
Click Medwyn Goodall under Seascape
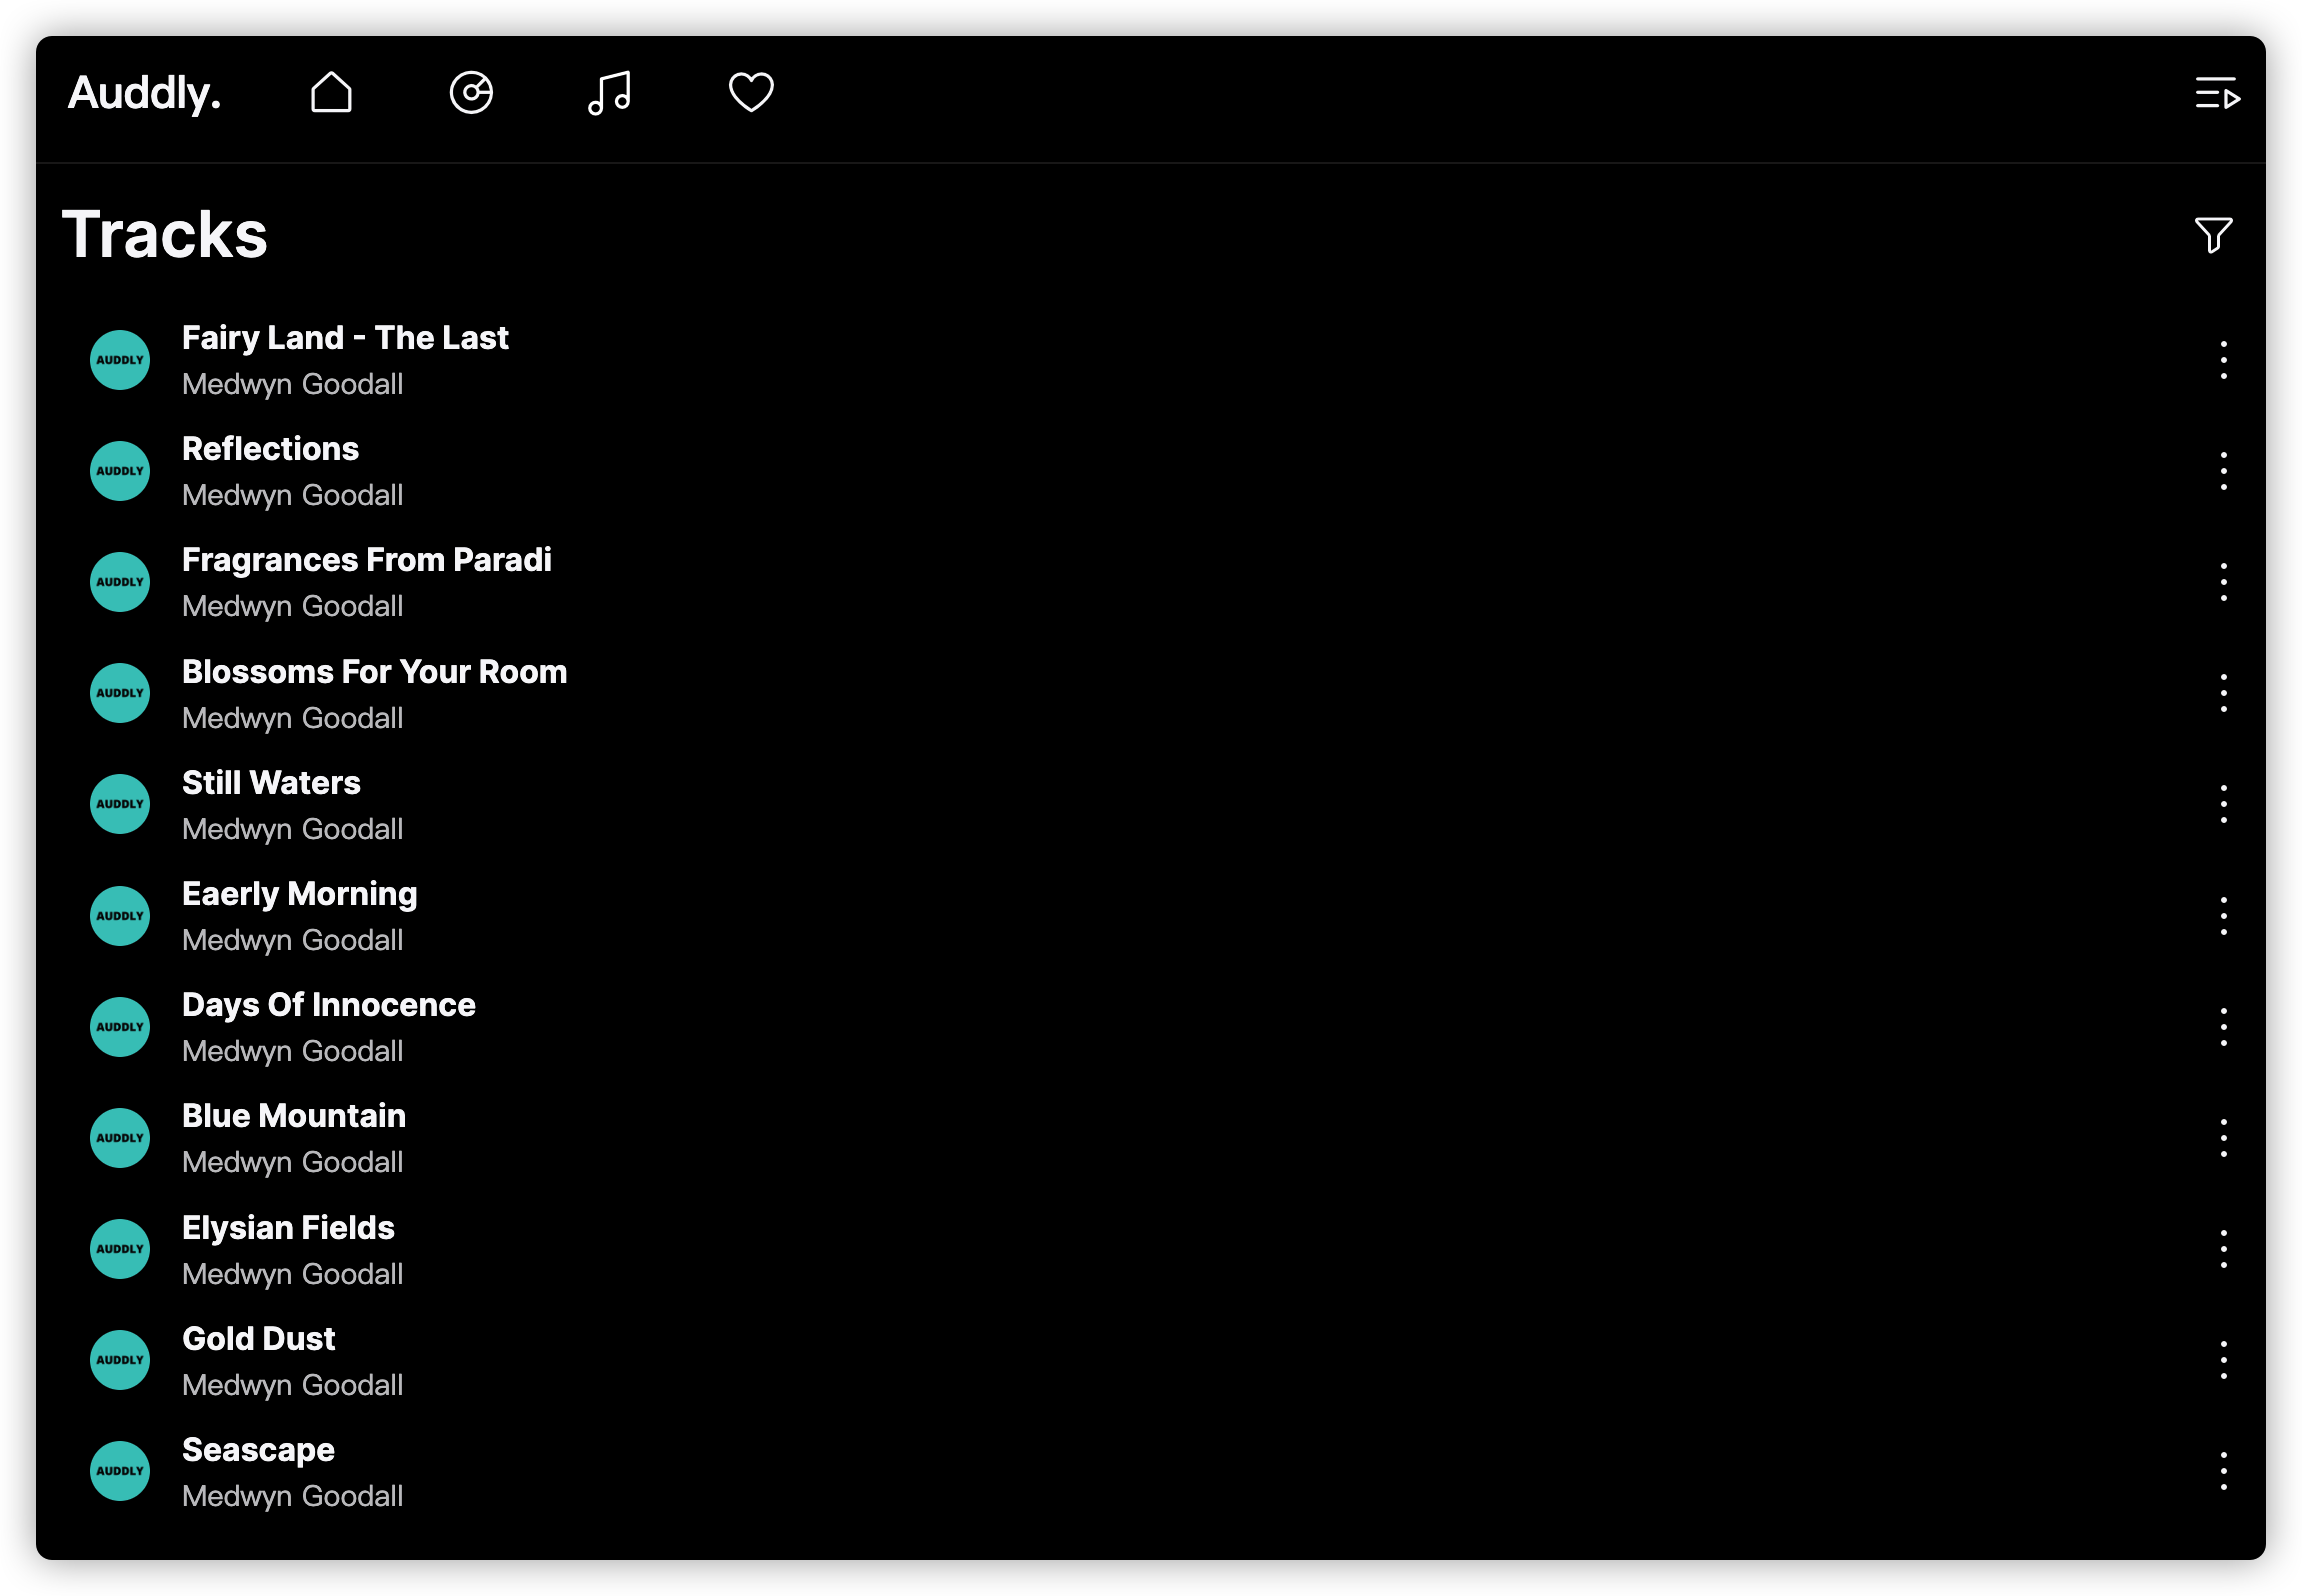coord(292,1497)
